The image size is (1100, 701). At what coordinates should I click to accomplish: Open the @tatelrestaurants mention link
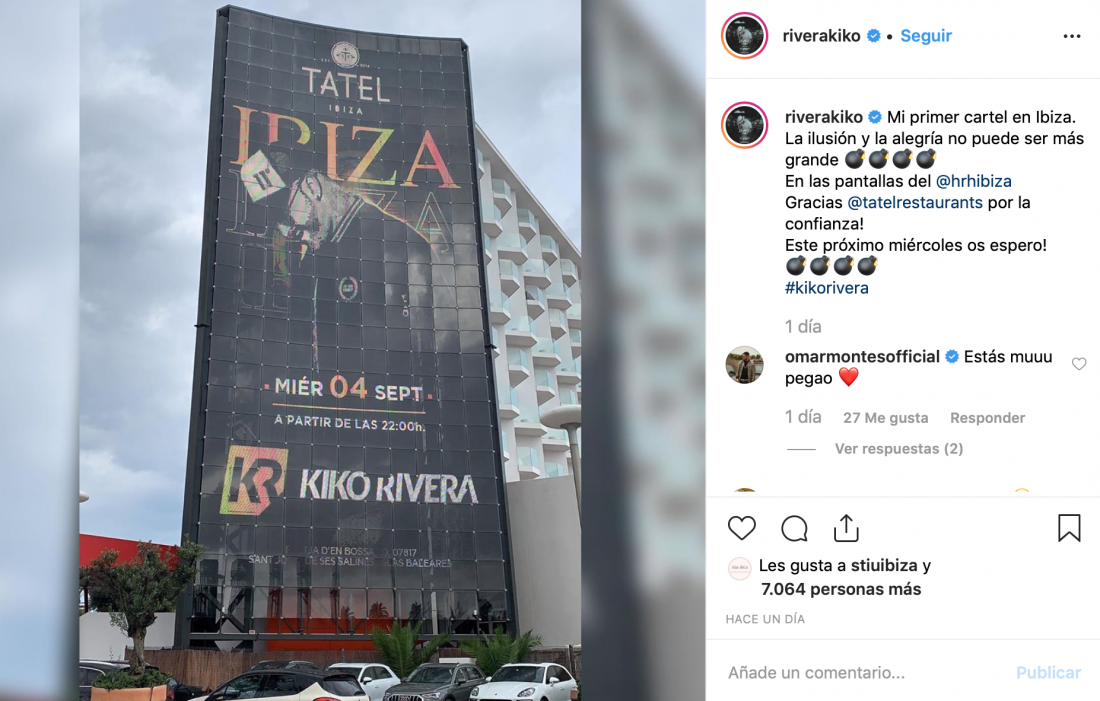pyautogui.click(x=915, y=202)
